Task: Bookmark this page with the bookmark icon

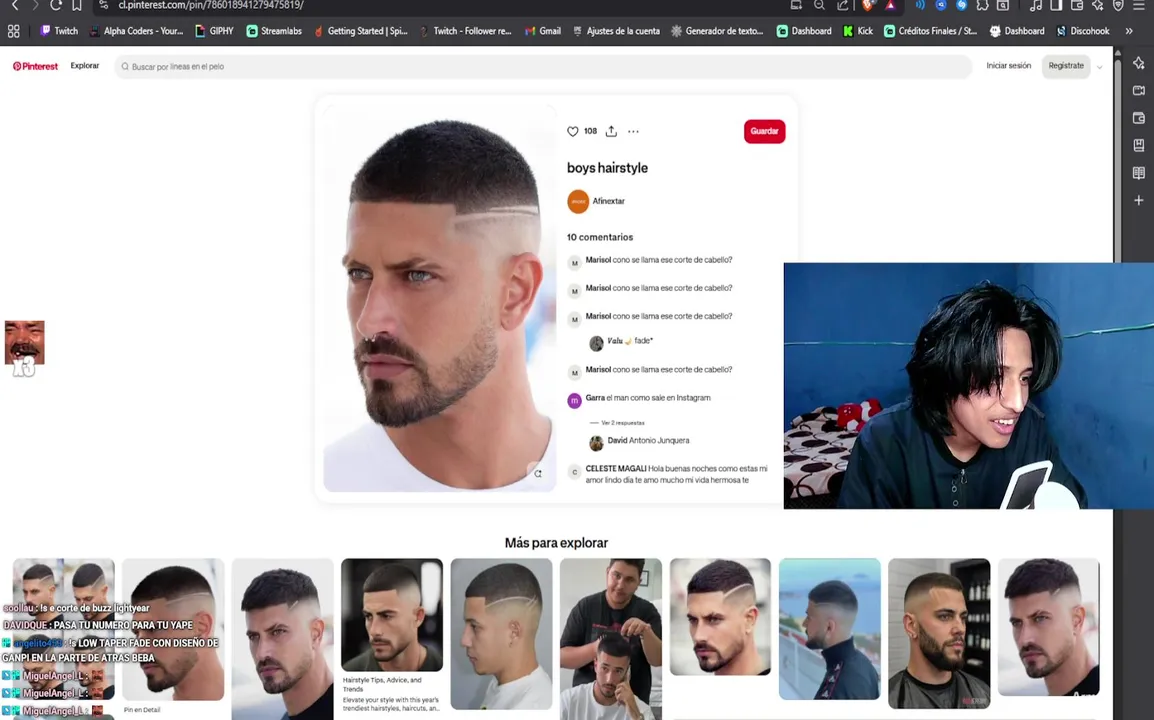Action: coord(77,5)
